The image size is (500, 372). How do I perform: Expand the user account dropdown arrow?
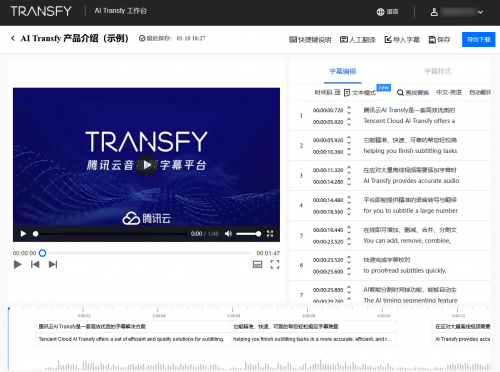tap(480, 12)
